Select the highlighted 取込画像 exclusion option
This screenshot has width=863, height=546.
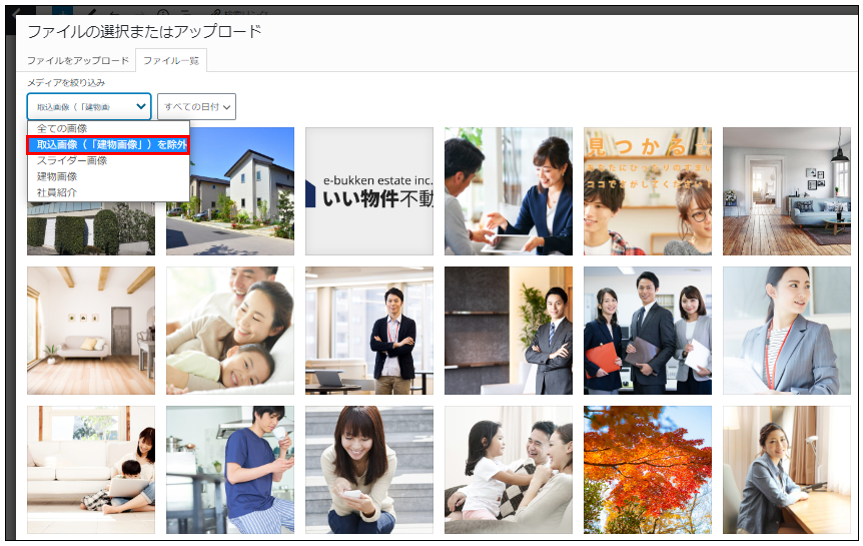(x=108, y=144)
